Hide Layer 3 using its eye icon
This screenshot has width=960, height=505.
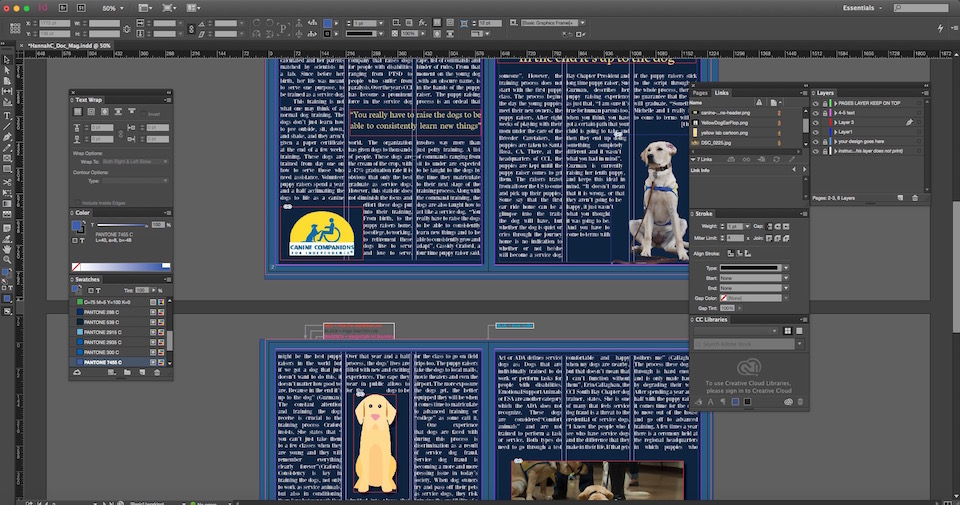(x=816, y=122)
